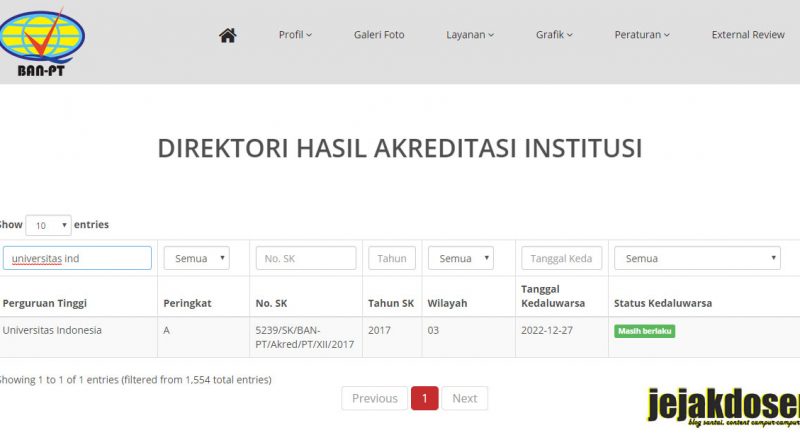Image resolution: width=800 pixels, height=445 pixels.
Task: Open the Status Kedaluwarsa filter dropdown
Action: pyautogui.click(x=697, y=258)
